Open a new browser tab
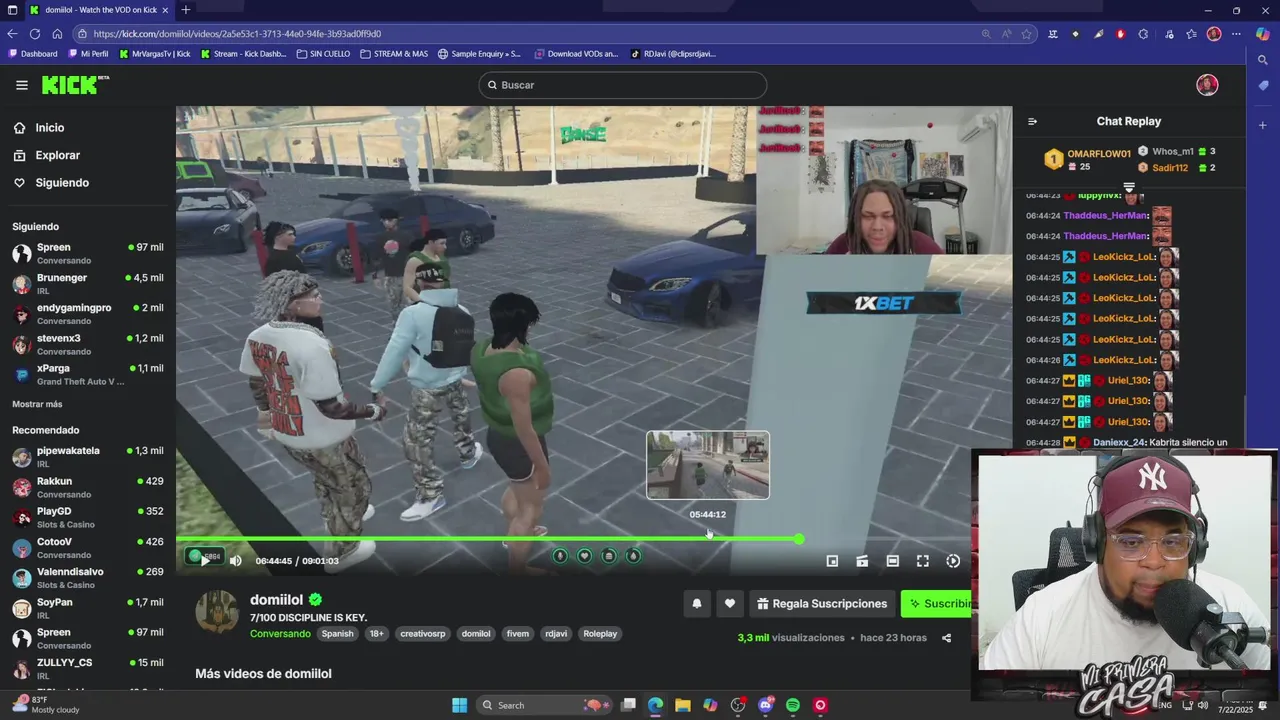This screenshot has height=720, width=1280. 185,10
